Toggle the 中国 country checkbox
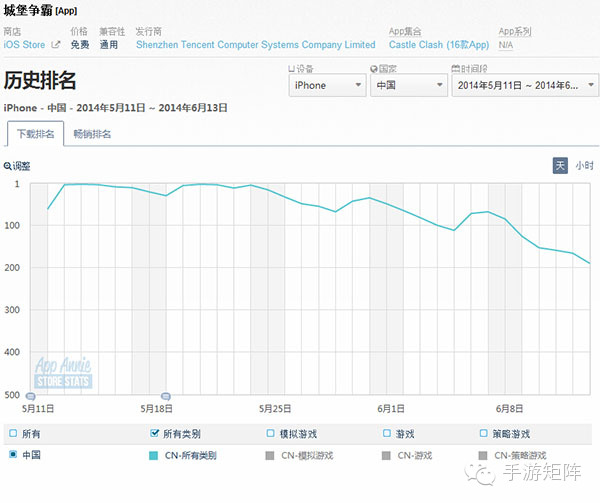Image resolution: width=600 pixels, height=503 pixels. [13, 454]
